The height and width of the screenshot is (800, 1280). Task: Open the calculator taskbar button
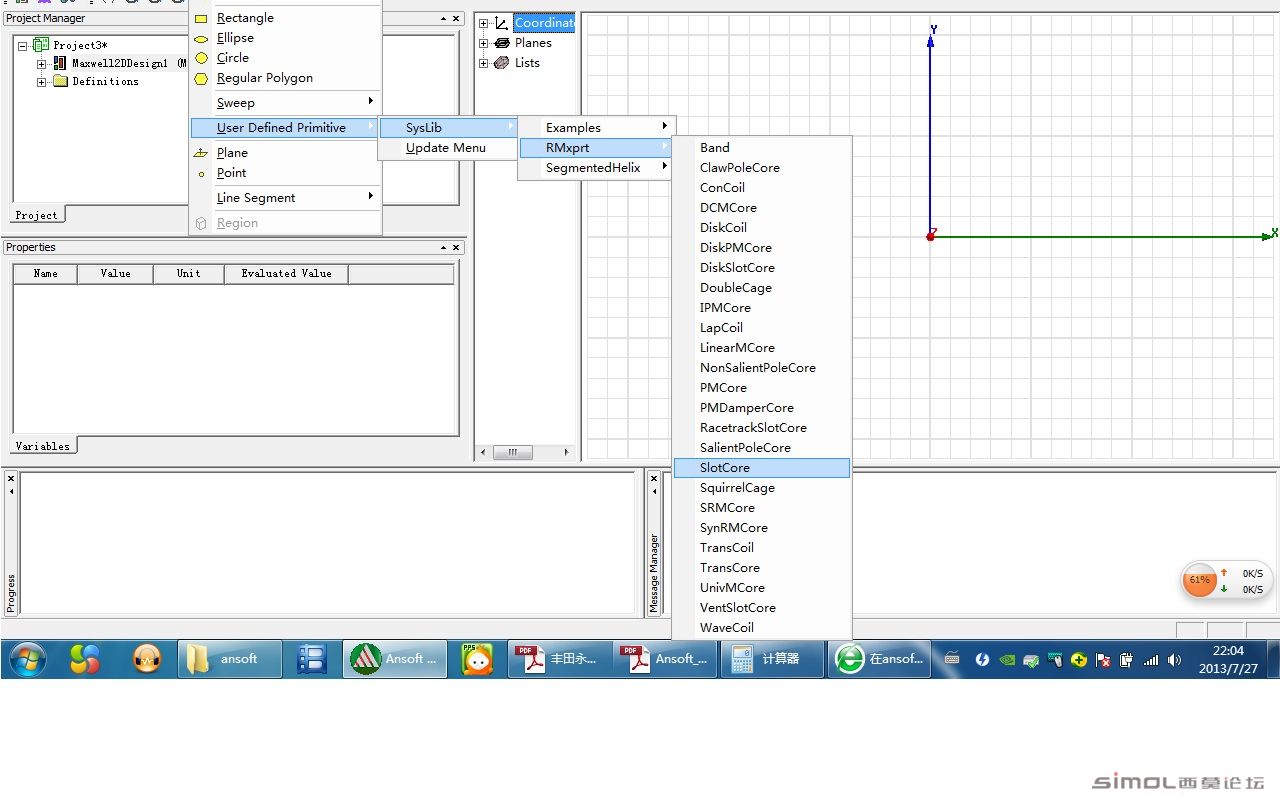[770, 659]
